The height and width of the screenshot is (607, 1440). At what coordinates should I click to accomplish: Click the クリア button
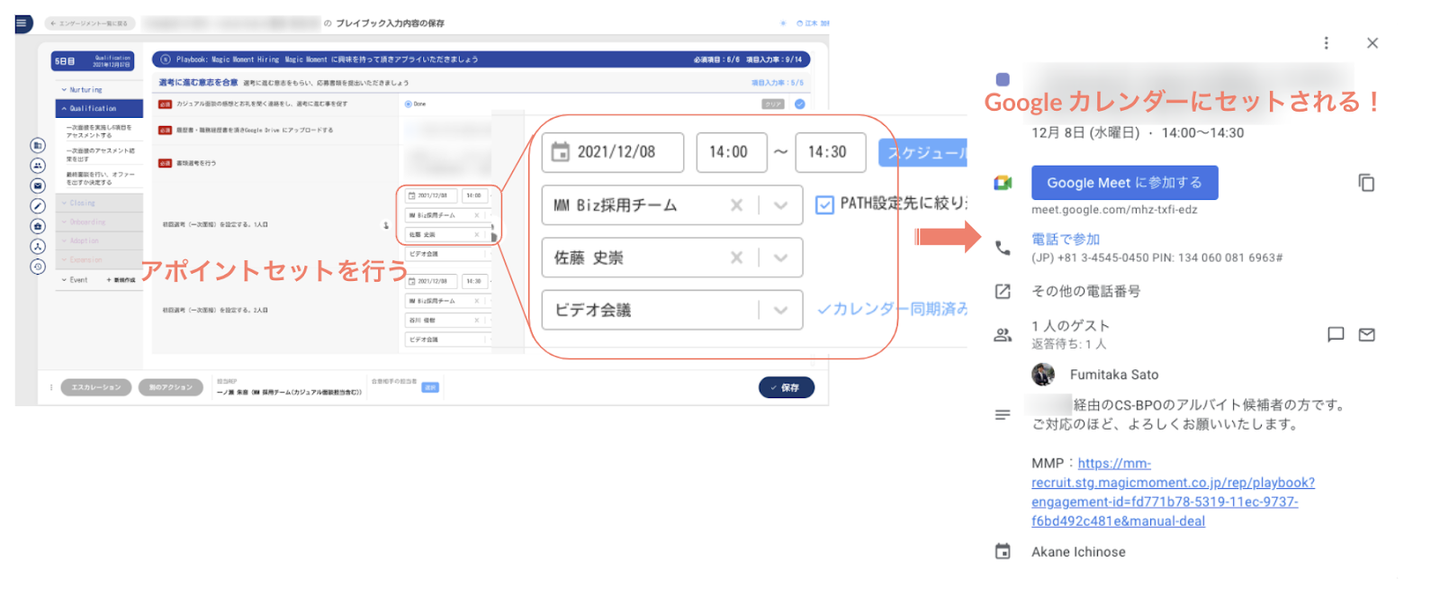coord(772,104)
